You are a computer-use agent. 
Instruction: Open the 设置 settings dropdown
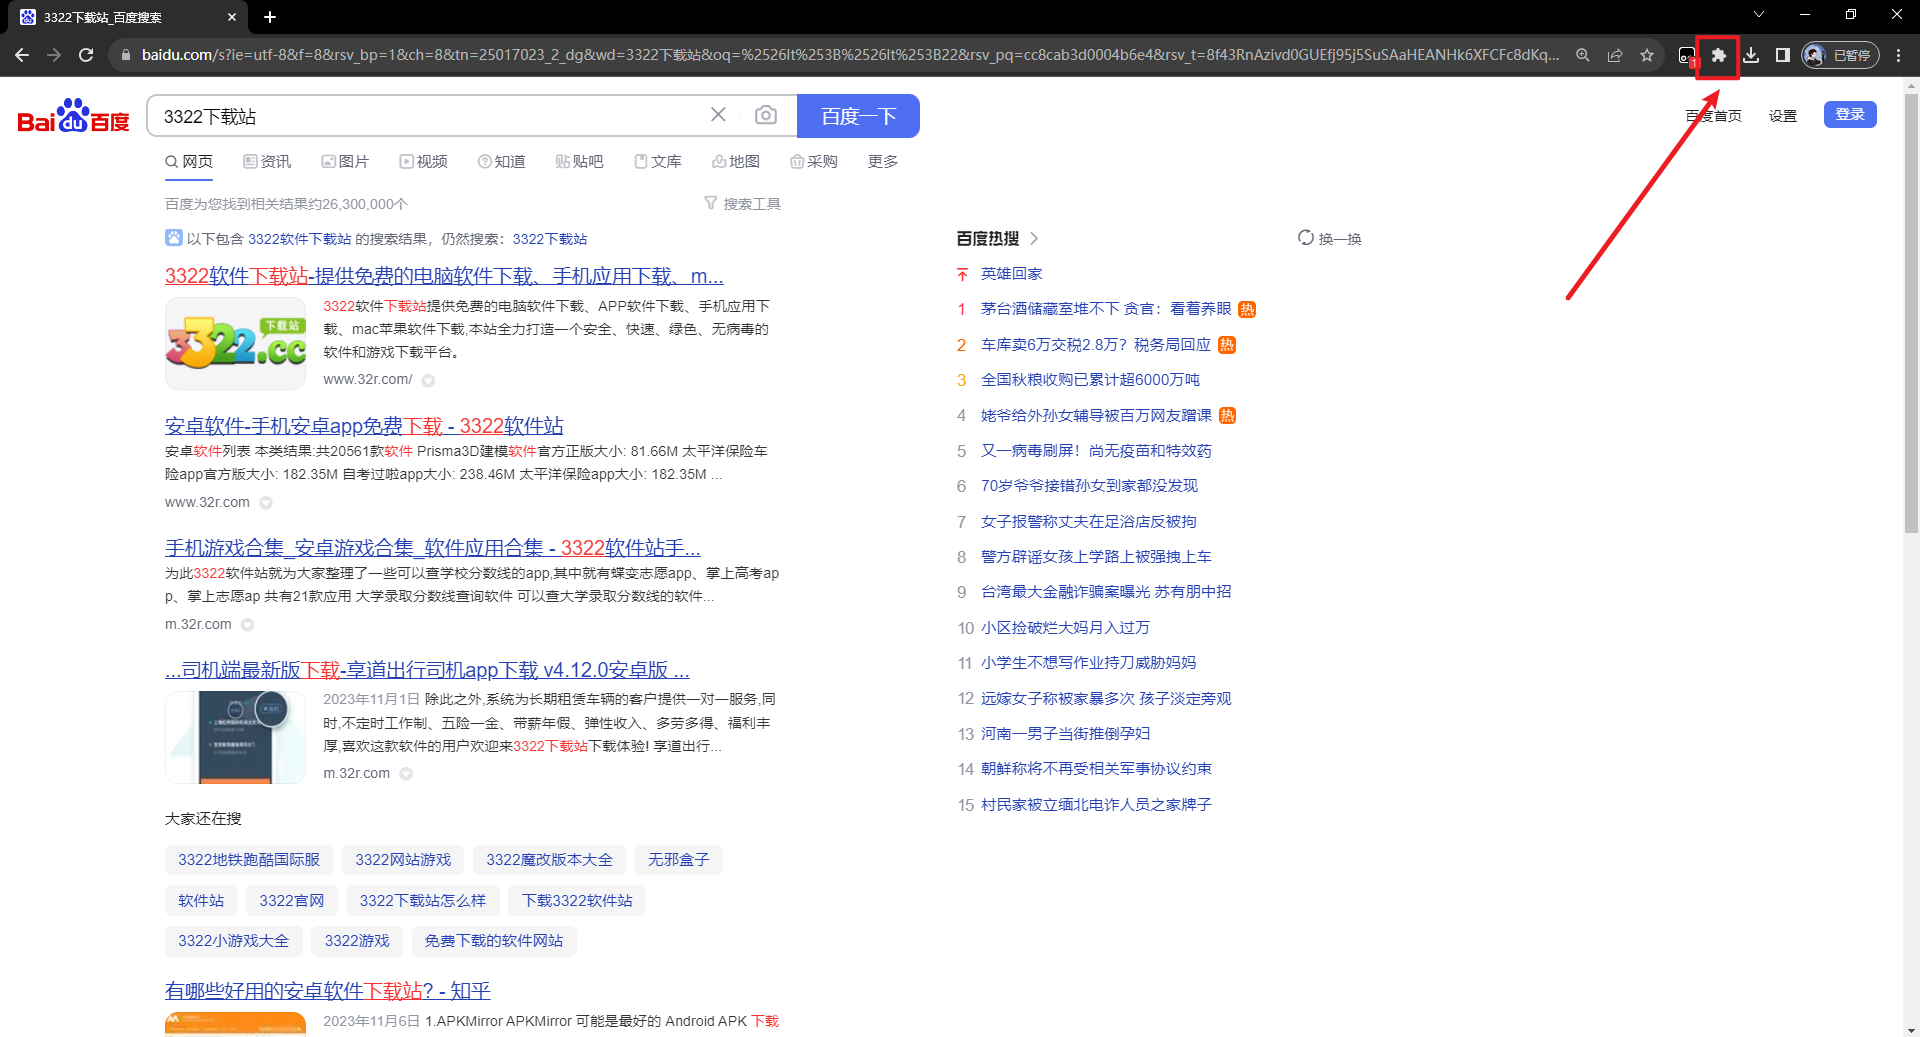(x=1783, y=116)
